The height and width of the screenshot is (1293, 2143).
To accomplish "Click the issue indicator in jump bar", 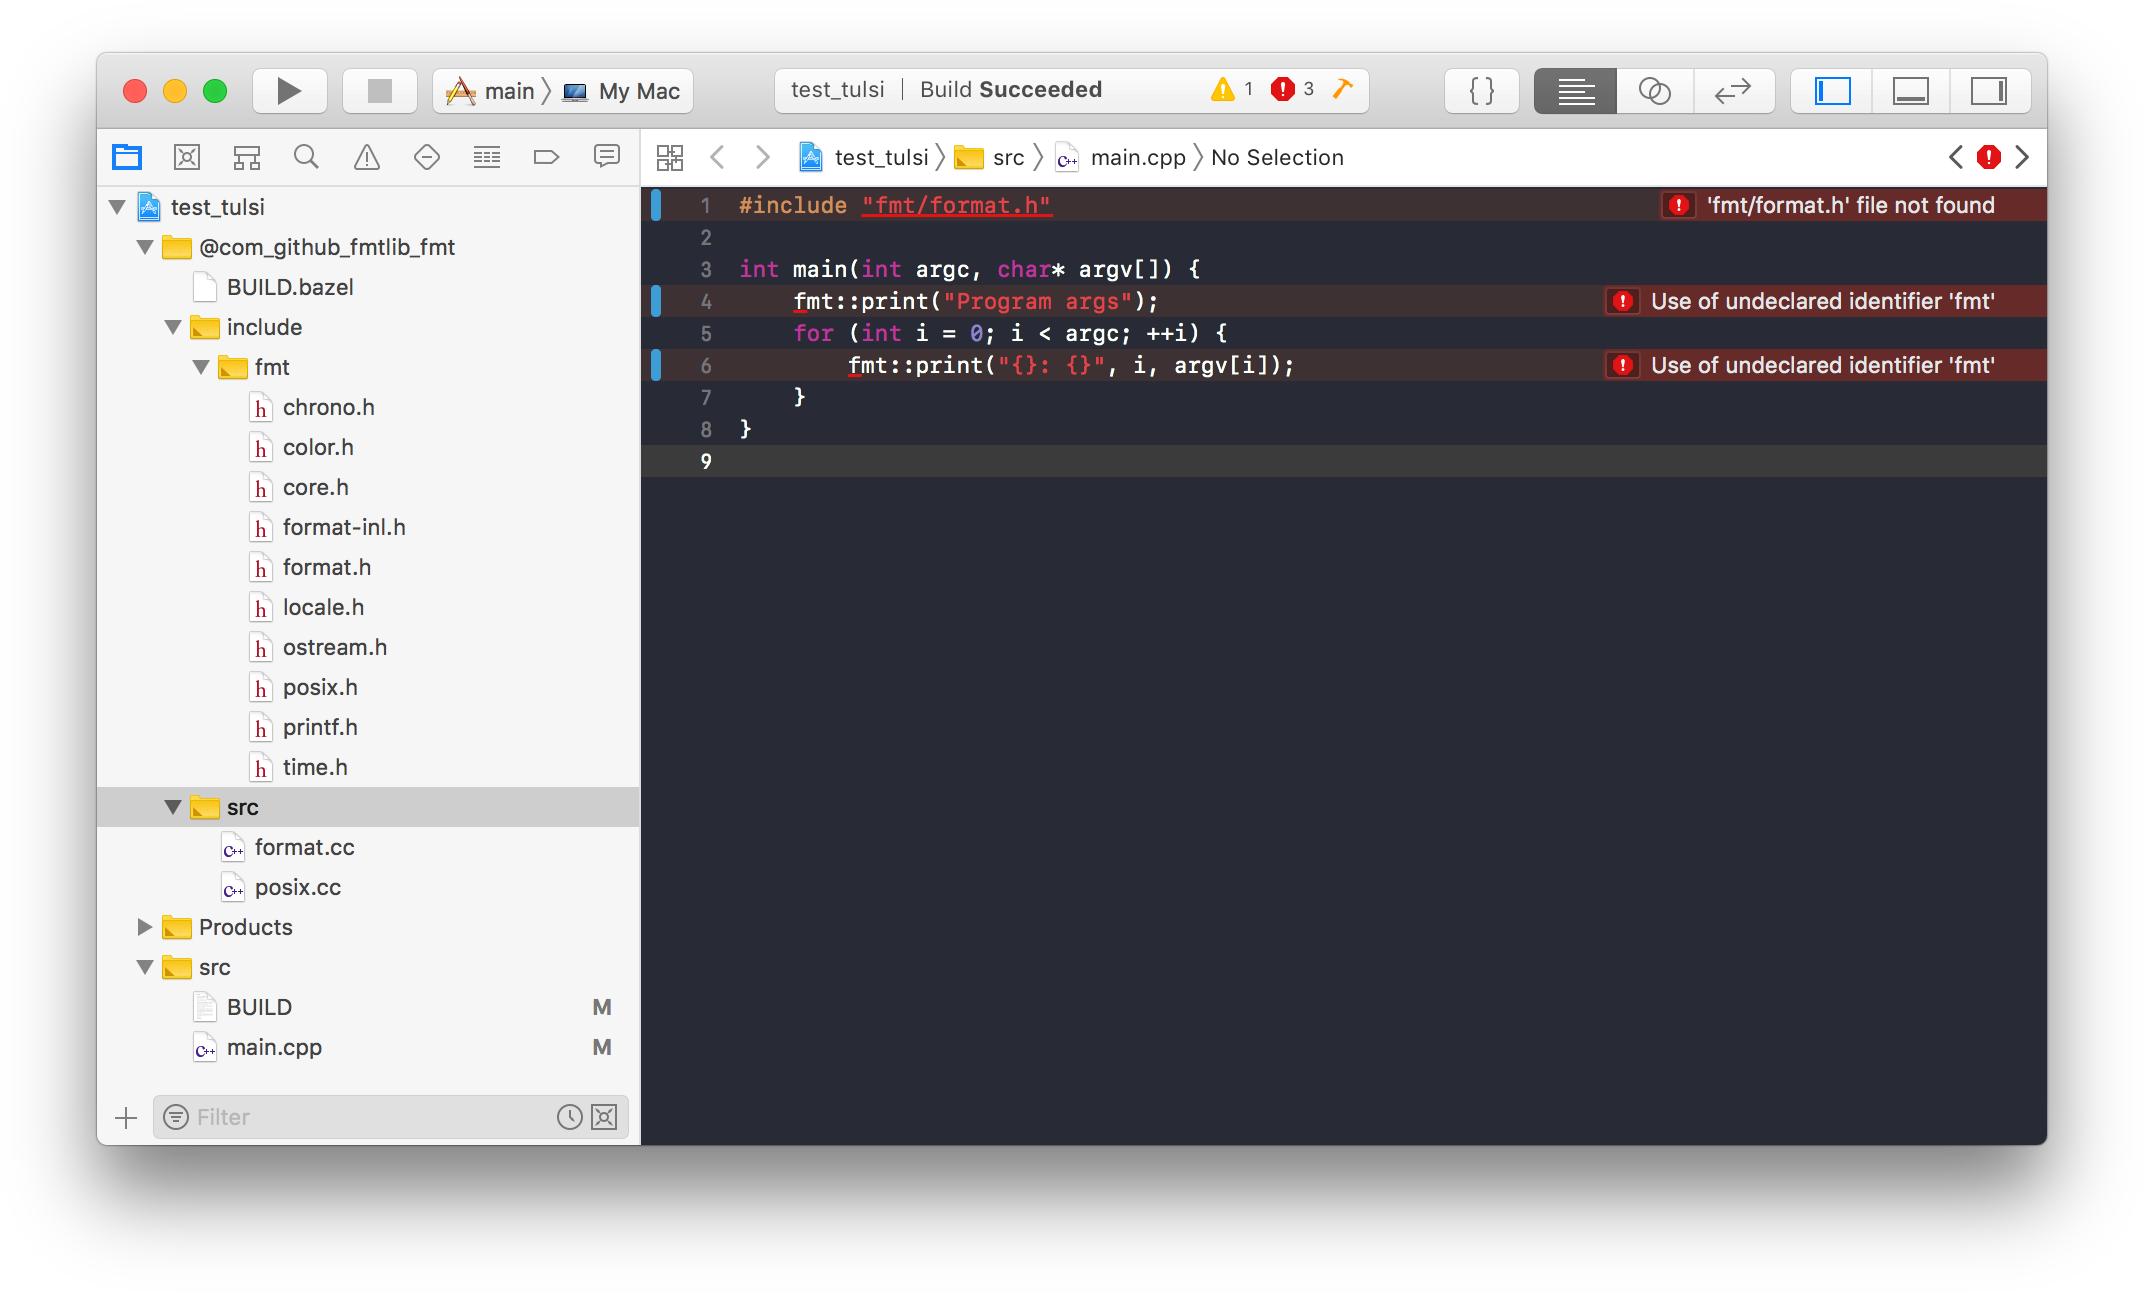I will point(1989,157).
